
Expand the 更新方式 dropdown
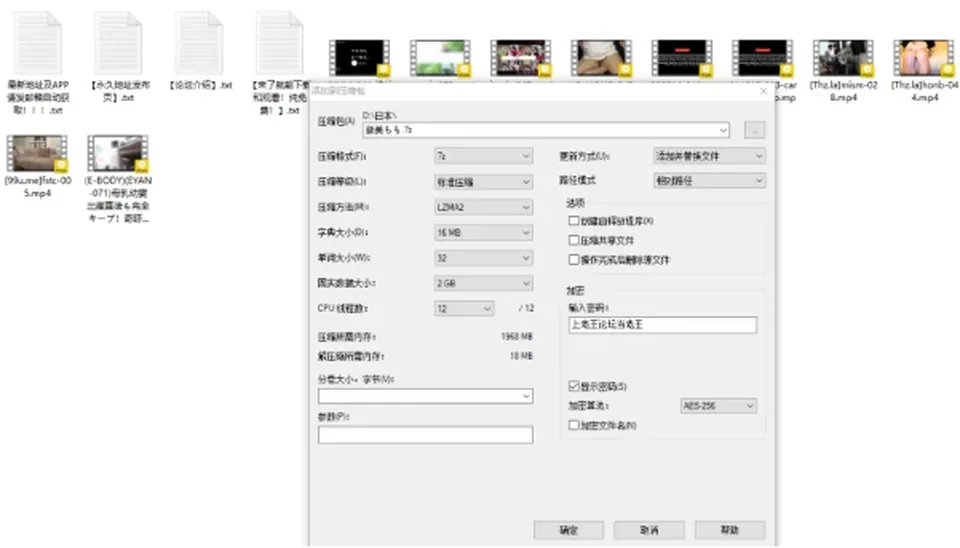click(710, 156)
